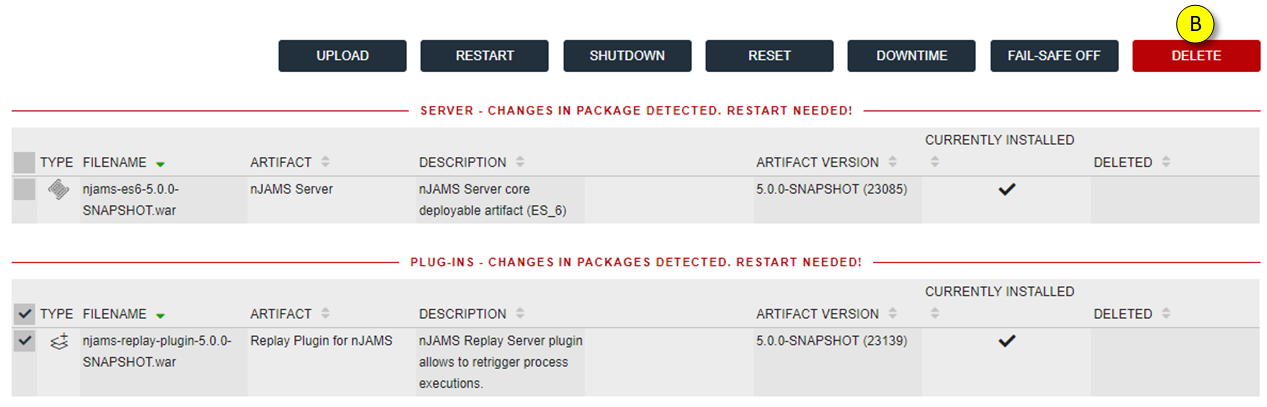The width and height of the screenshot is (1267, 407).
Task: Click the nJAMS Server type icon
Action: click(58, 189)
